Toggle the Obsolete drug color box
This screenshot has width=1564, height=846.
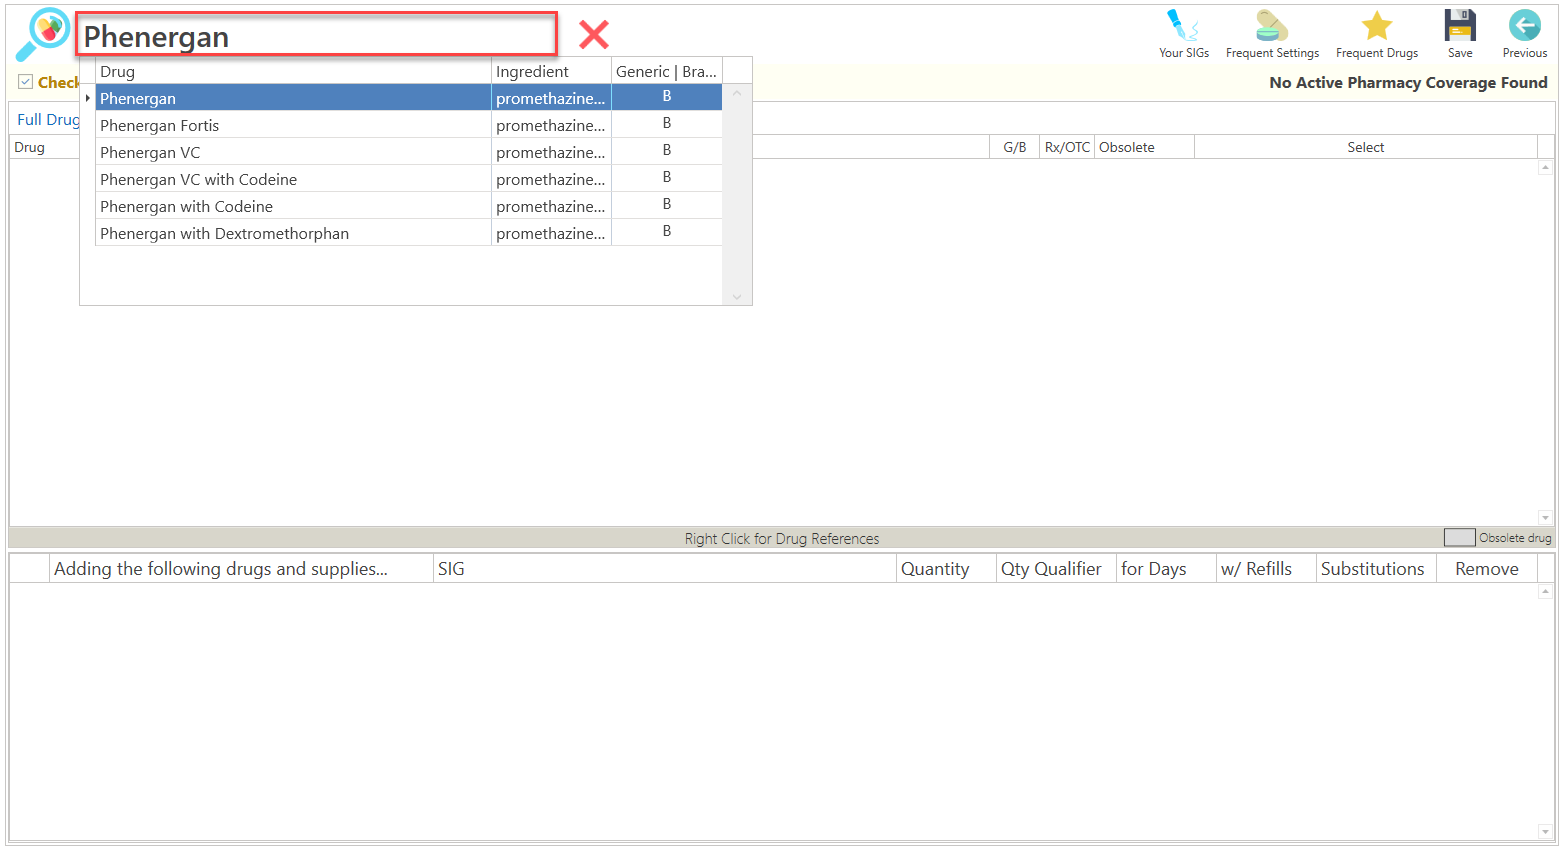tap(1459, 538)
